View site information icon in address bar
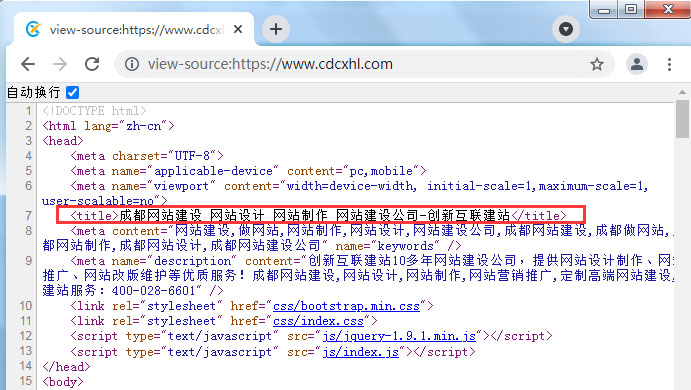691x390 pixels. 132,64
